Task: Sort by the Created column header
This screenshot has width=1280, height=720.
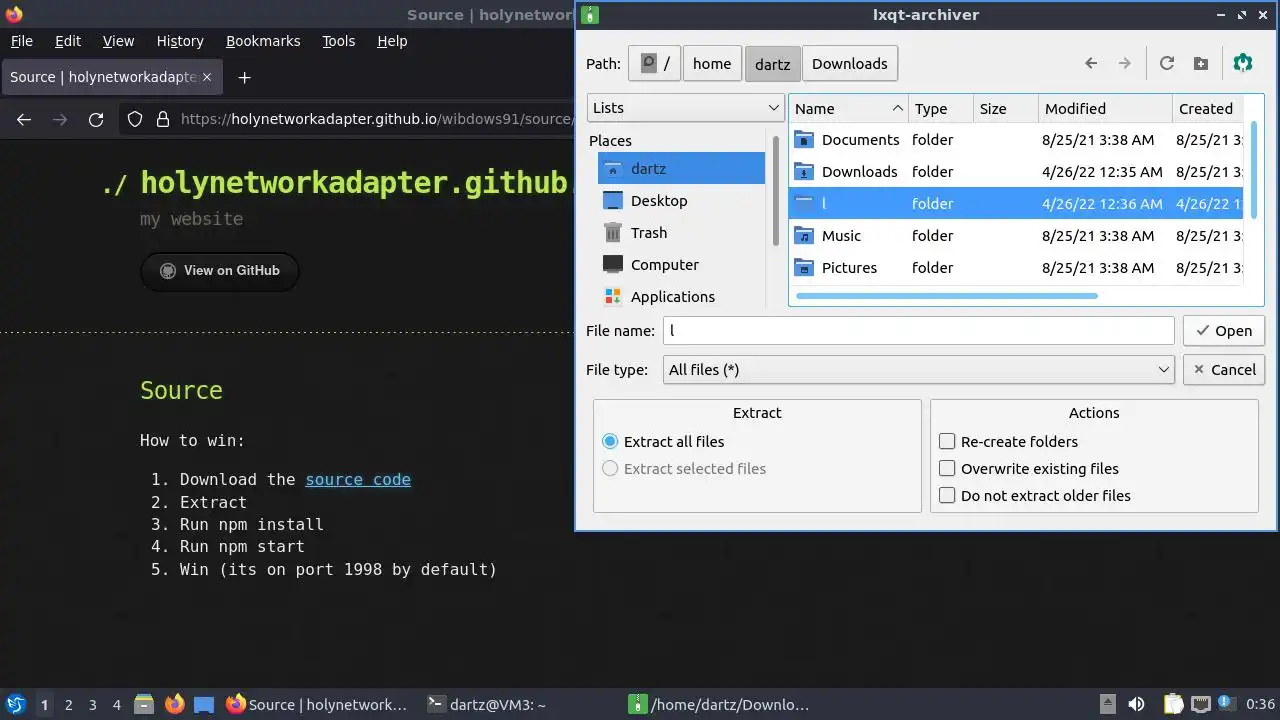Action: pyautogui.click(x=1208, y=108)
